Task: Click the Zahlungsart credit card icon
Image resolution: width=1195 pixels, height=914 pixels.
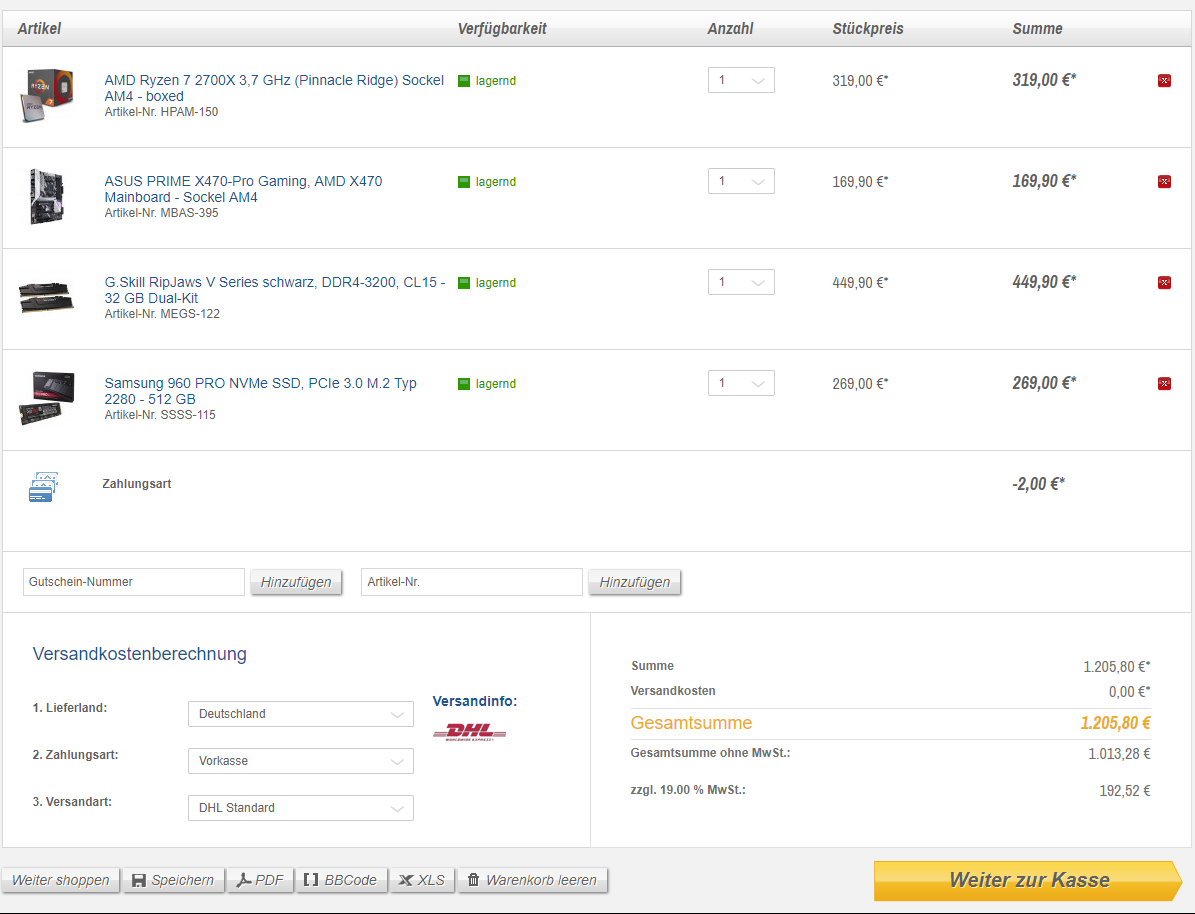Action: click(x=43, y=487)
